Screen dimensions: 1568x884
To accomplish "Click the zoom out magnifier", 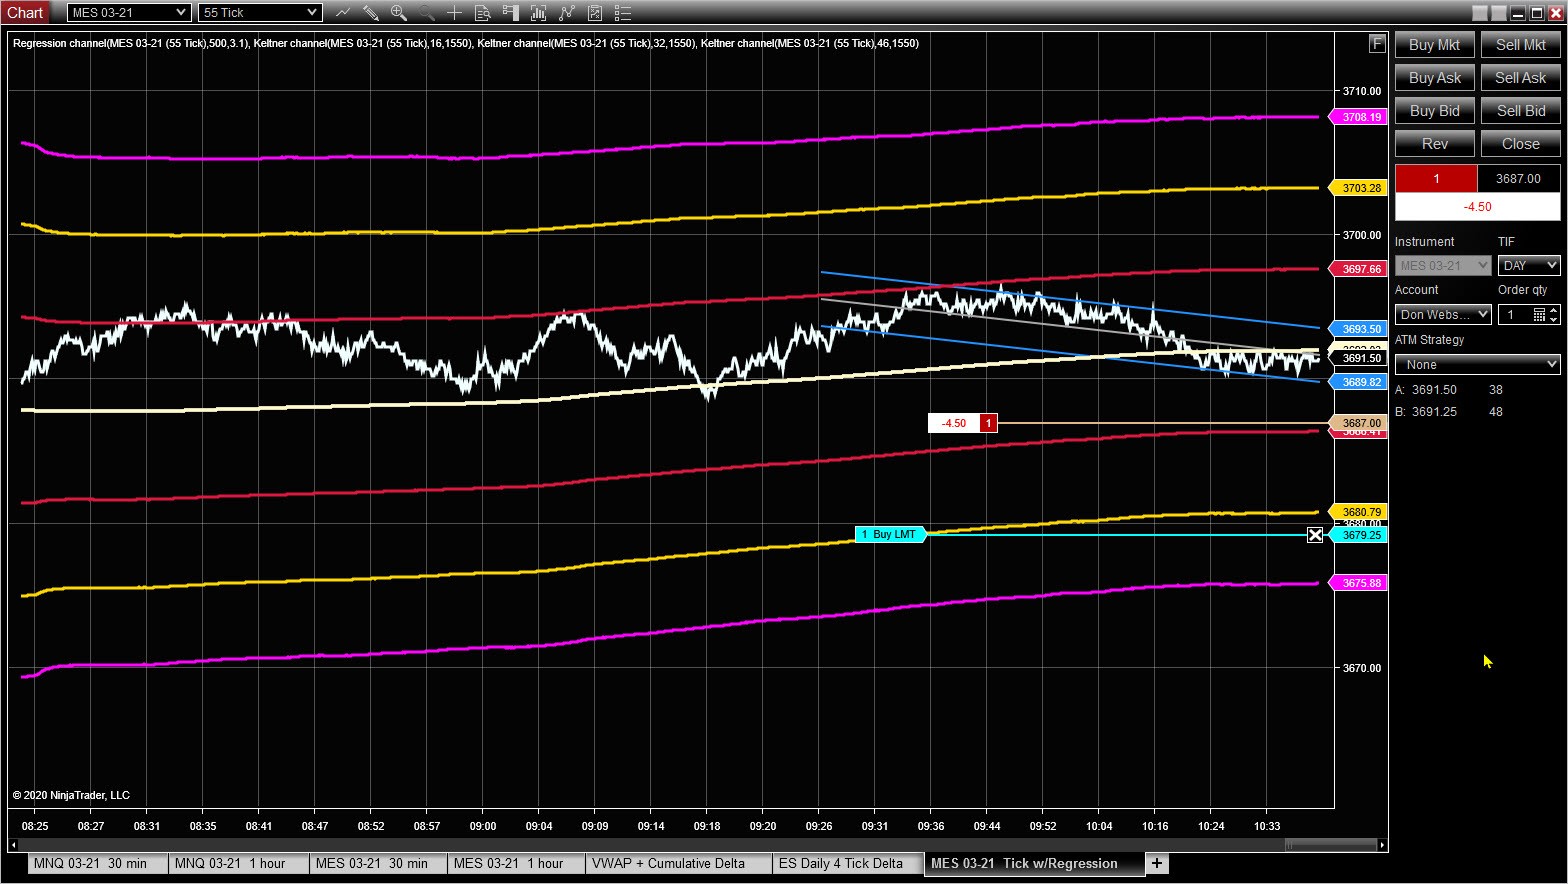I will coord(427,13).
